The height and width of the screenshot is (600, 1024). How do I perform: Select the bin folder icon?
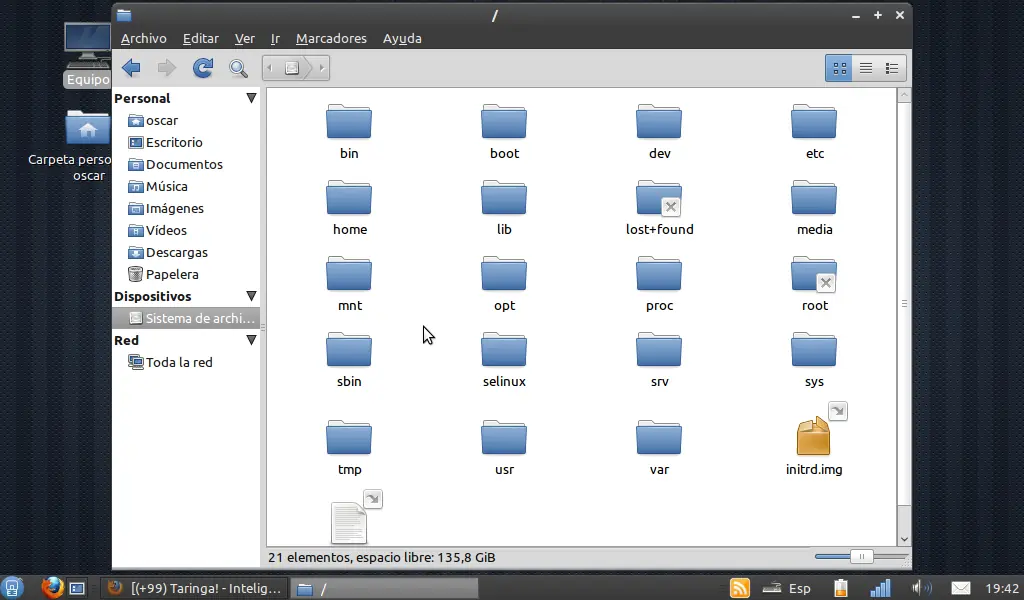[349, 122]
